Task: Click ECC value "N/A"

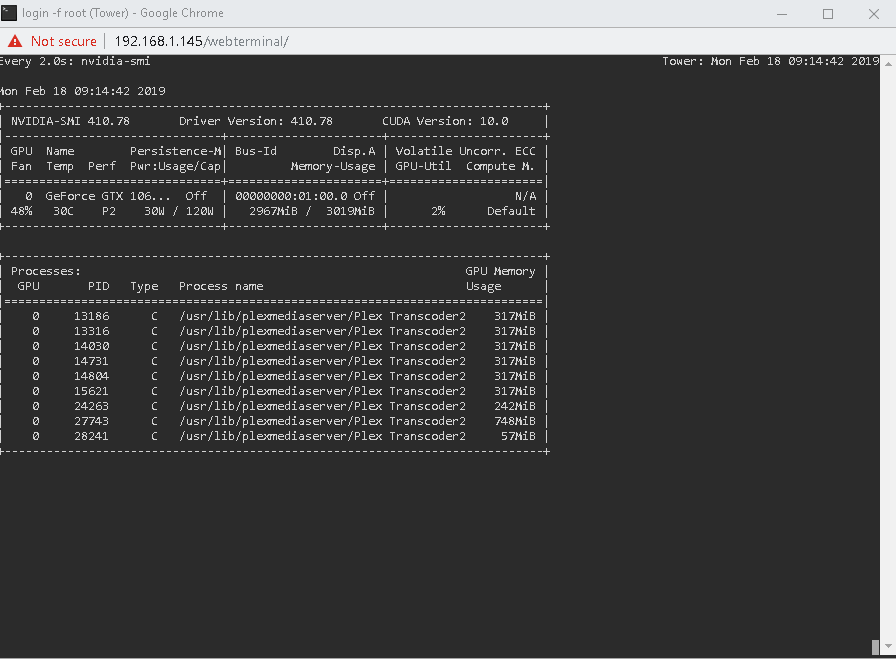Action: pos(525,196)
